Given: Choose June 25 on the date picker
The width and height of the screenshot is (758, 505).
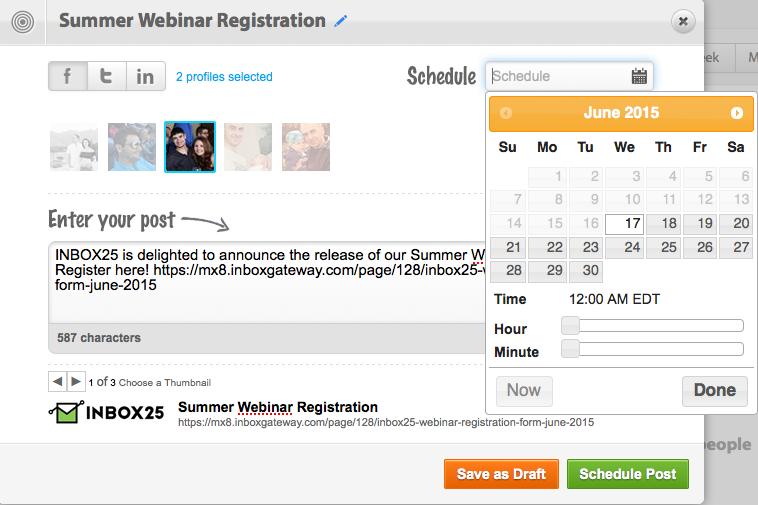Looking at the screenshot, I should 664,247.
